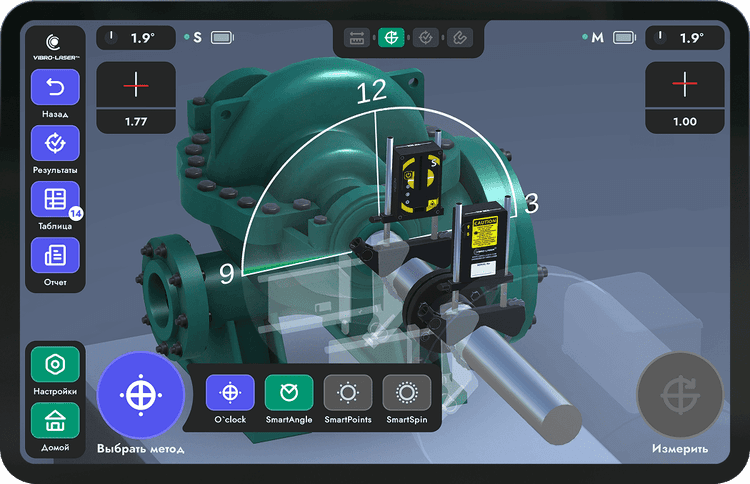Open Результаты results screen
Image resolution: width=750 pixels, height=484 pixels.
tap(56, 145)
